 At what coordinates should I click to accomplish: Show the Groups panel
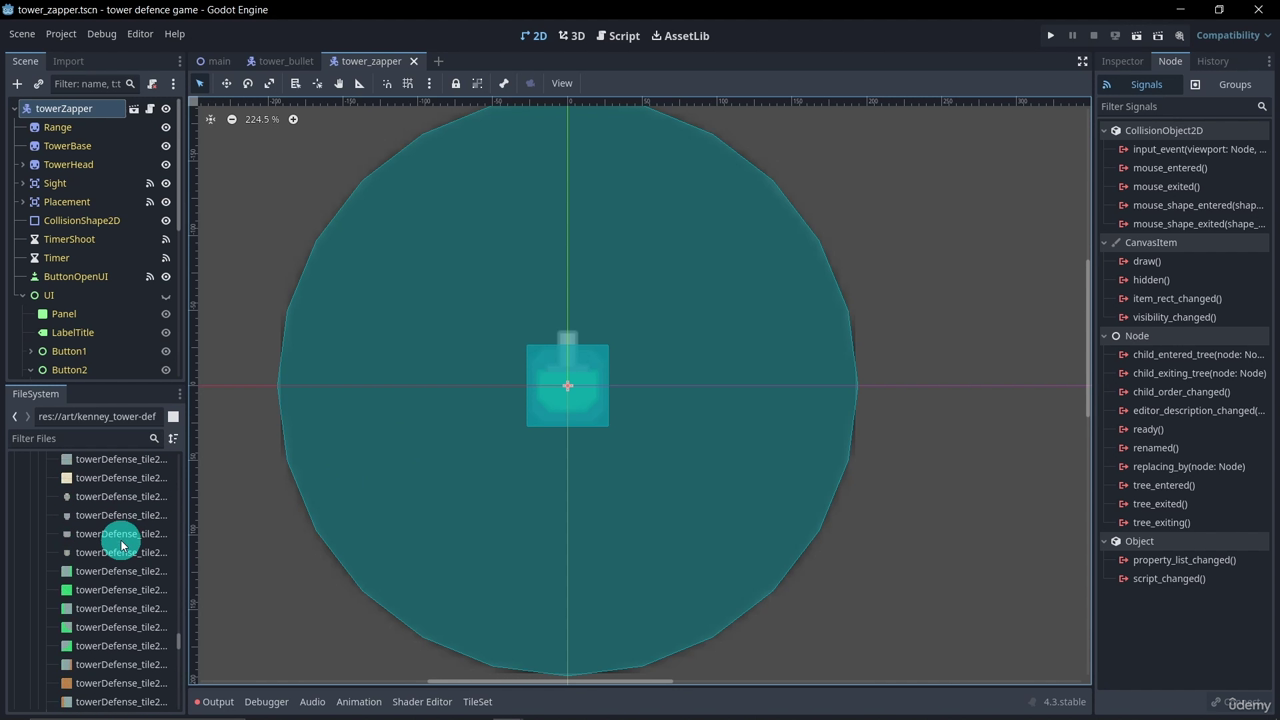[x=1225, y=85]
